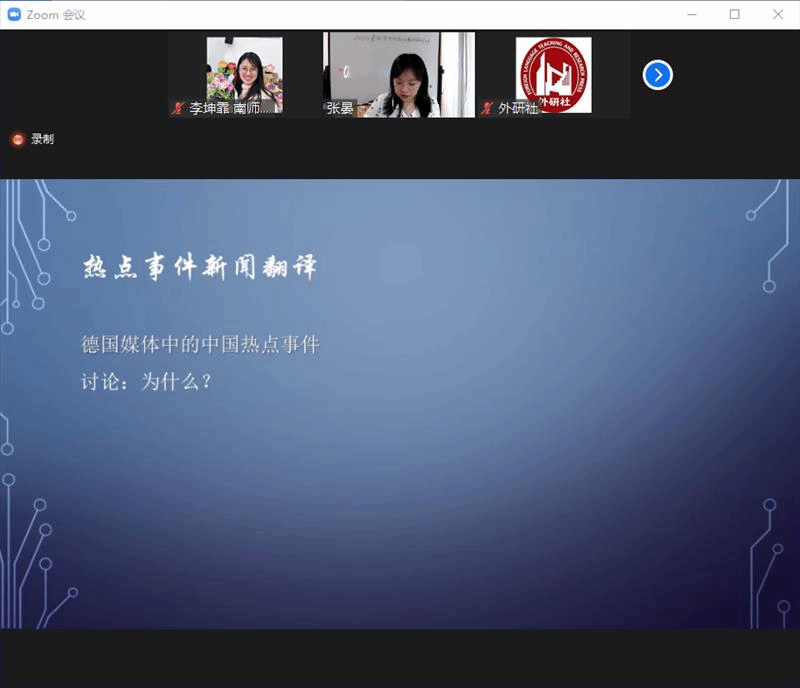Click the Zoom 会议 window title text

pos(58,14)
